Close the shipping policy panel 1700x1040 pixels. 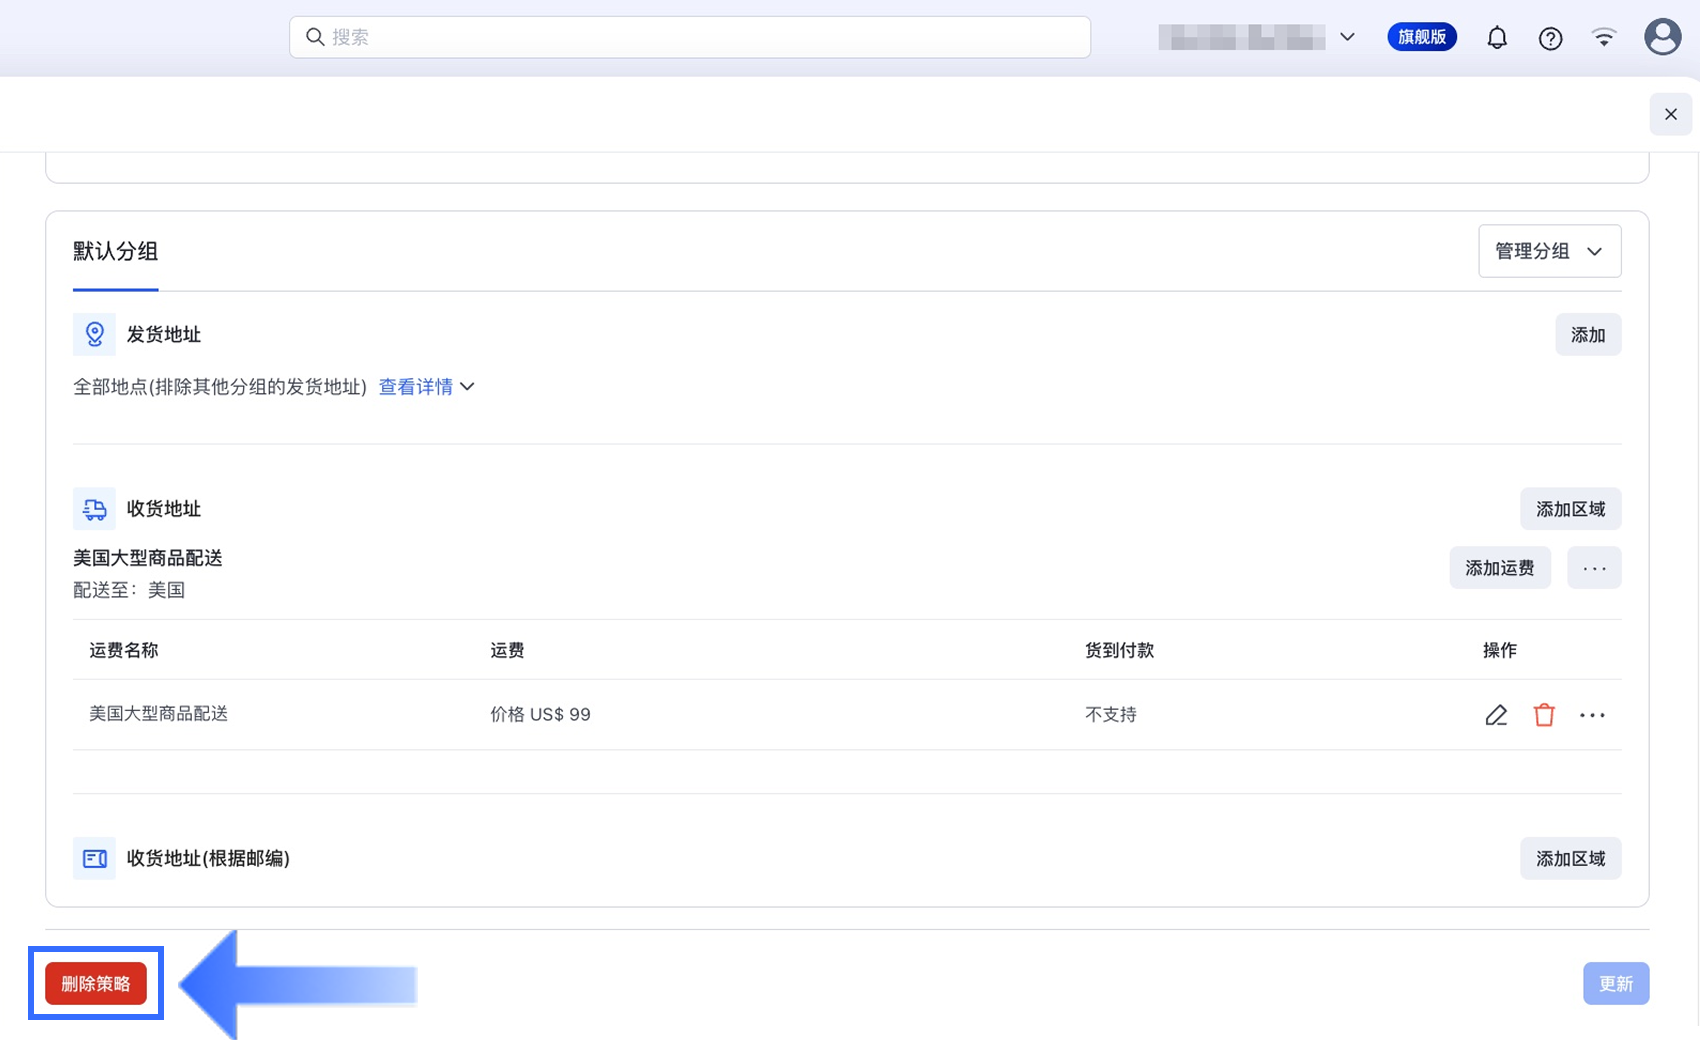(1671, 114)
